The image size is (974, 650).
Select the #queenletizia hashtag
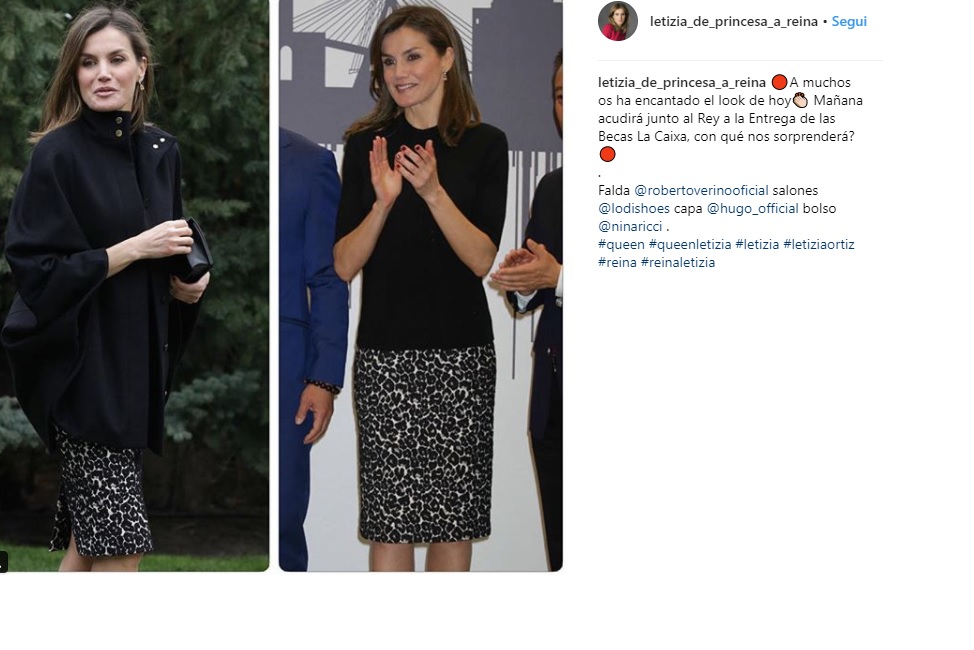coord(690,245)
